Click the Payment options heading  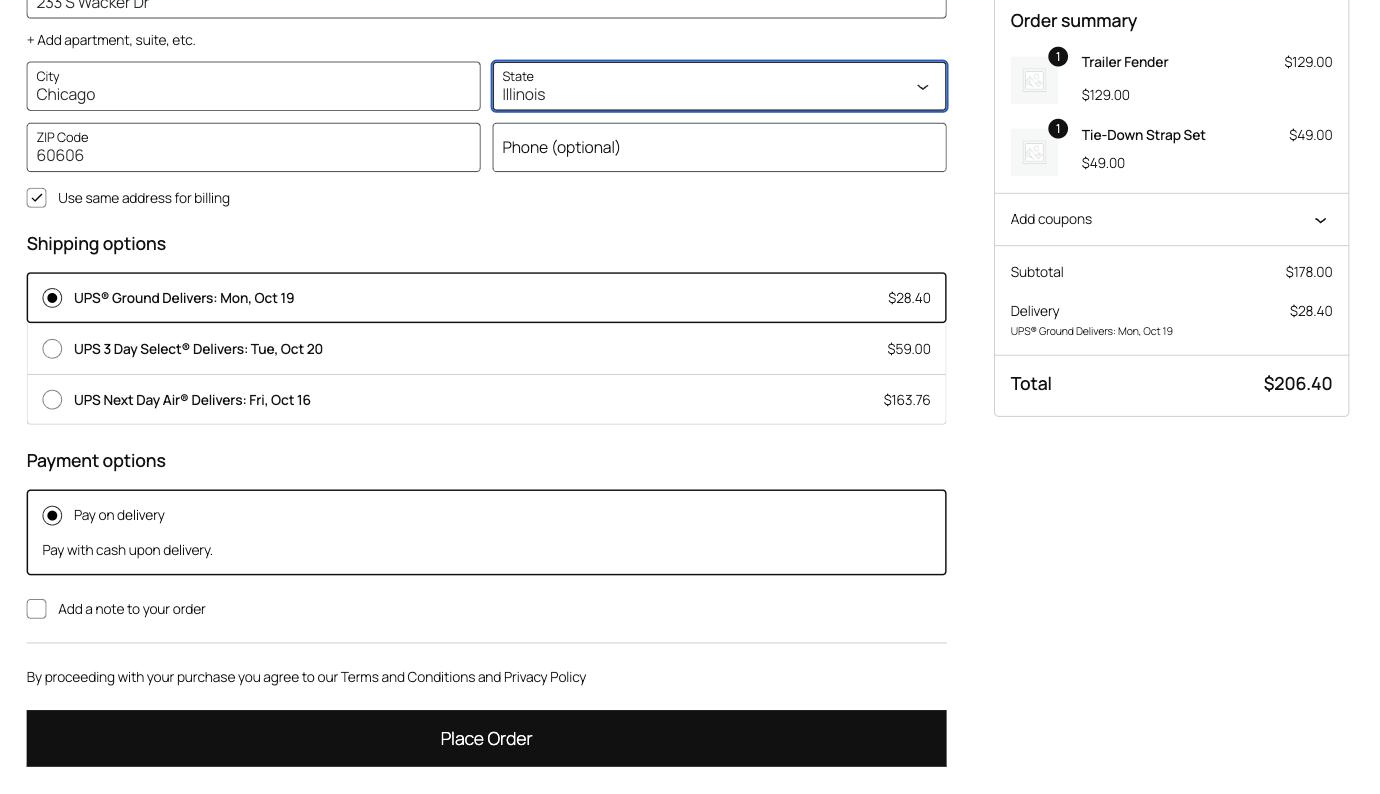click(x=96, y=461)
